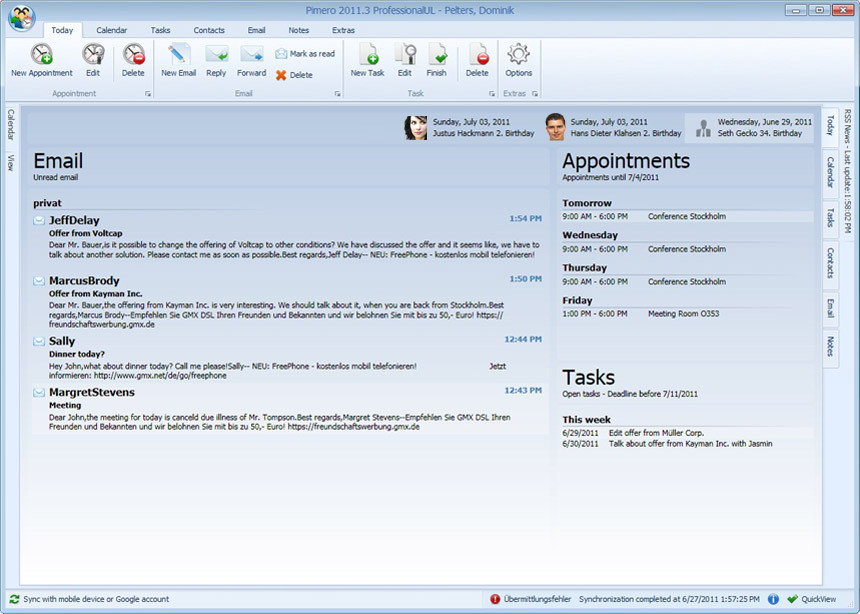Click the Reply email icon

pos(216,54)
